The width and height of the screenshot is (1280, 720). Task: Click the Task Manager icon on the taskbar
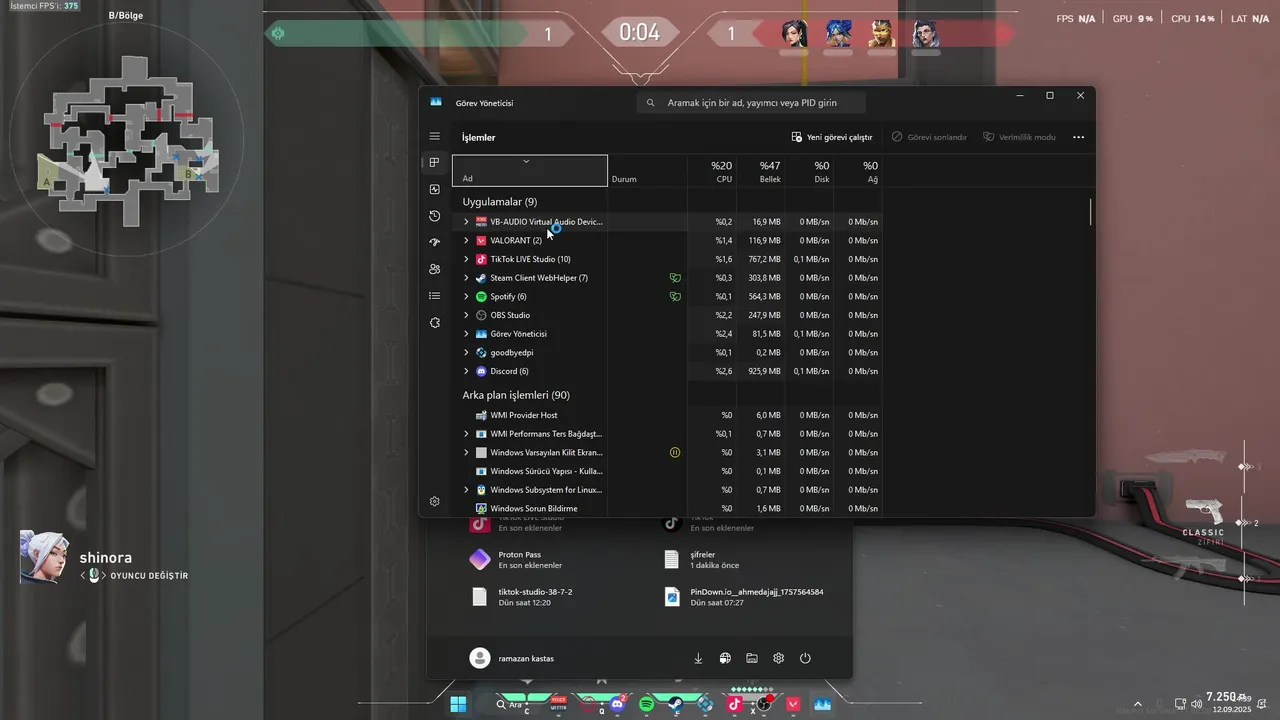[822, 704]
